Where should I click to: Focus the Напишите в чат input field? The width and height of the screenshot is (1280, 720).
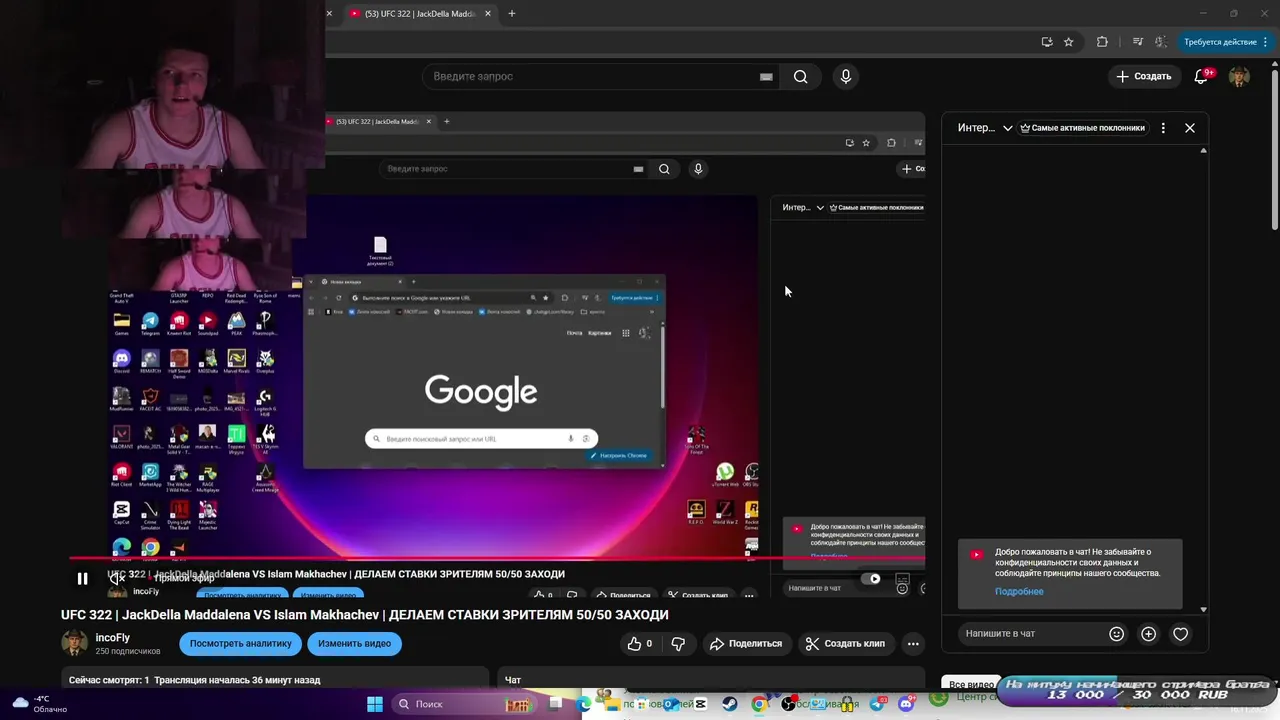[x=1030, y=633]
